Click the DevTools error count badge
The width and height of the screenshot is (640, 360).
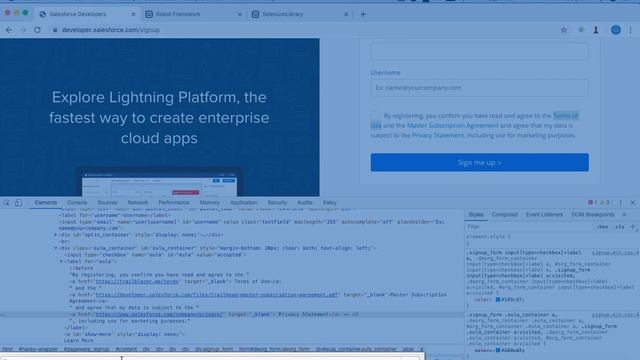tap(592, 202)
